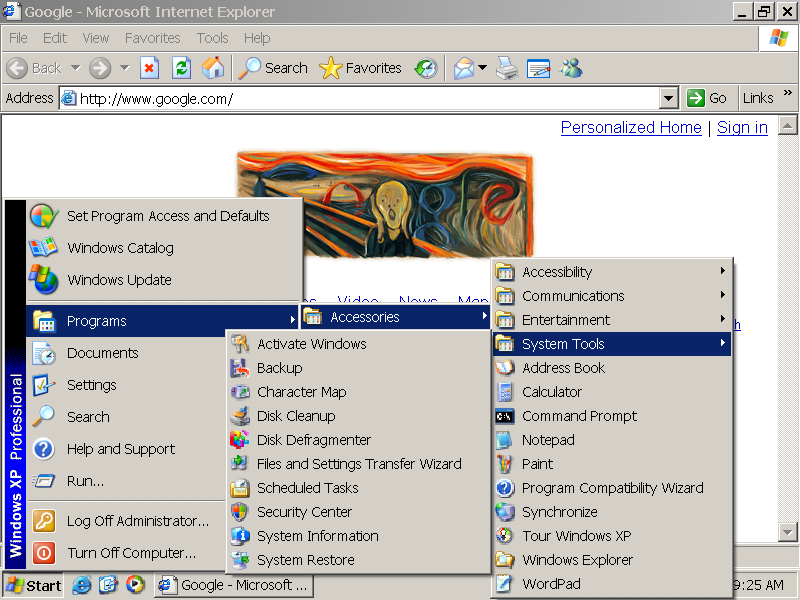This screenshot has width=800, height=600.
Task: Expand the Forward history dropdown arrow
Action: click(x=124, y=67)
